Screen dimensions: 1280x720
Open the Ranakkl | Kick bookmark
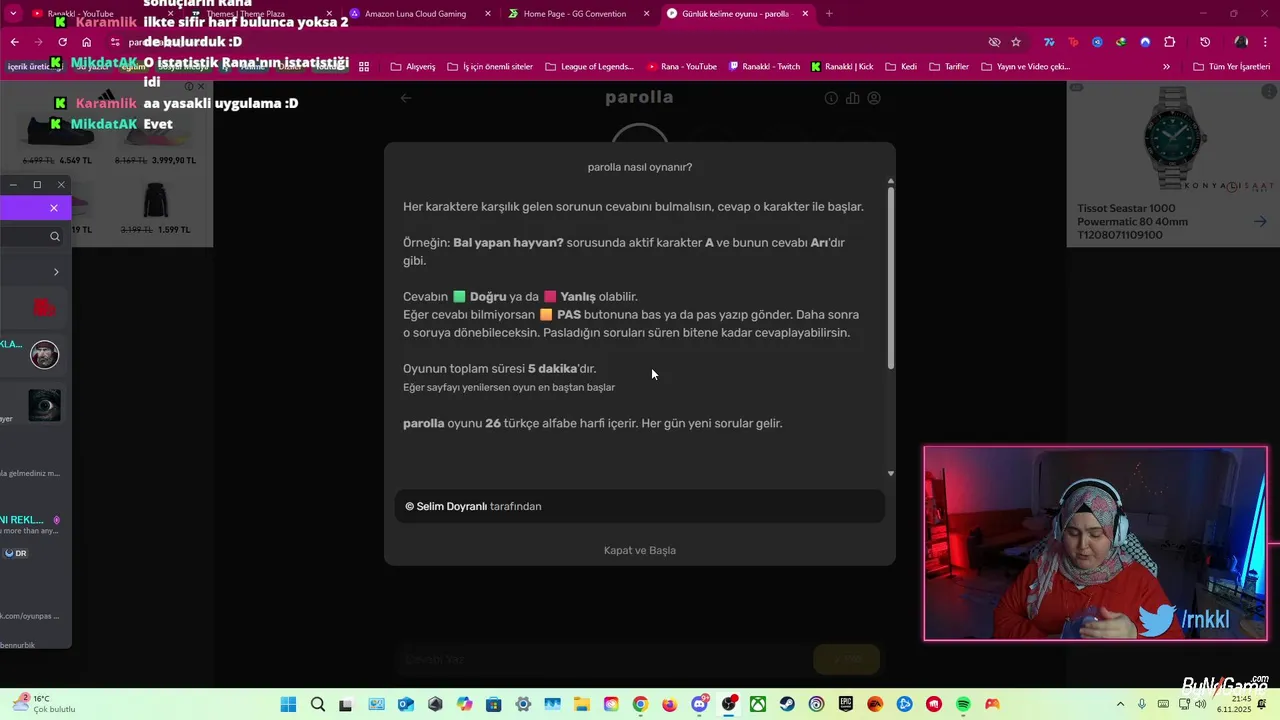coord(842,67)
